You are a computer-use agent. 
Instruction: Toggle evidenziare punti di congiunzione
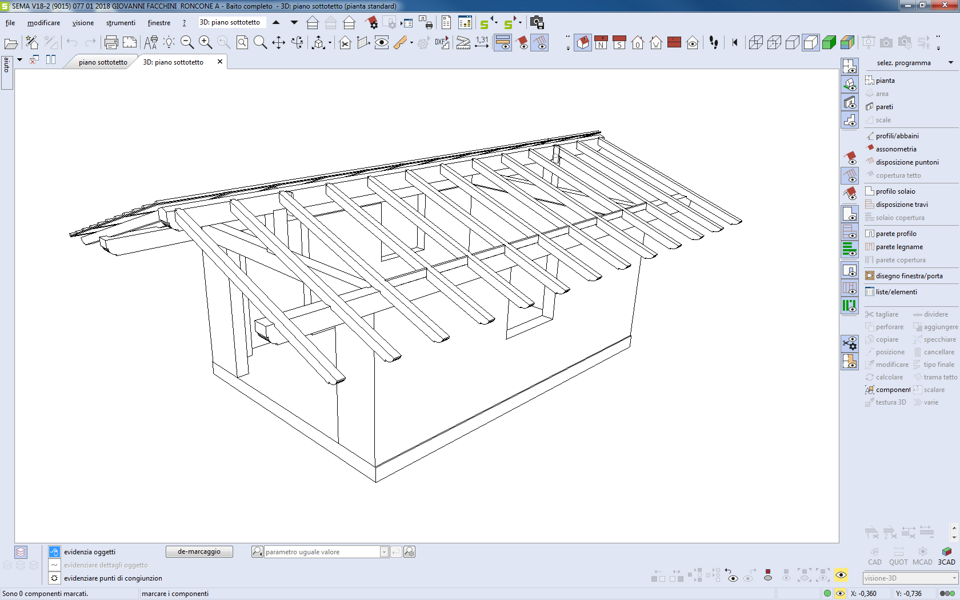[55, 578]
